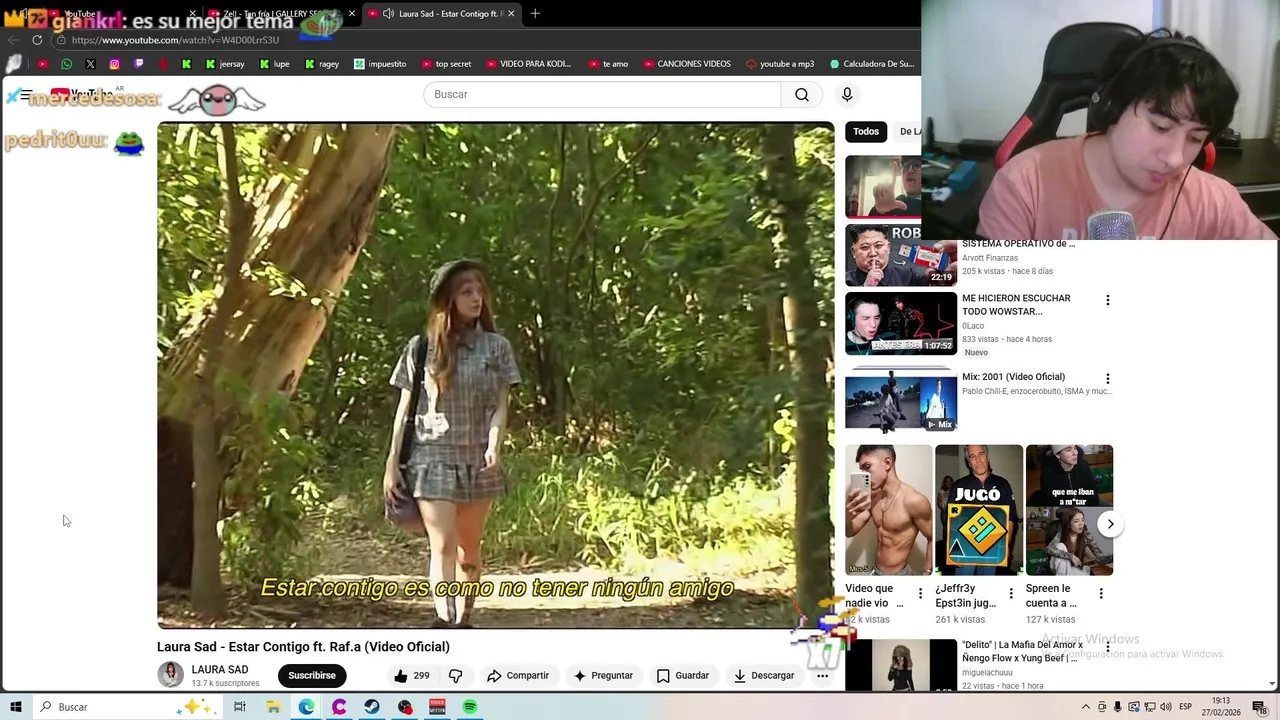This screenshot has width=1280, height=720.
Task: Open ME HICIERON ESCUCHAR TODO WOWSTAR thumbnail
Action: tap(901, 323)
